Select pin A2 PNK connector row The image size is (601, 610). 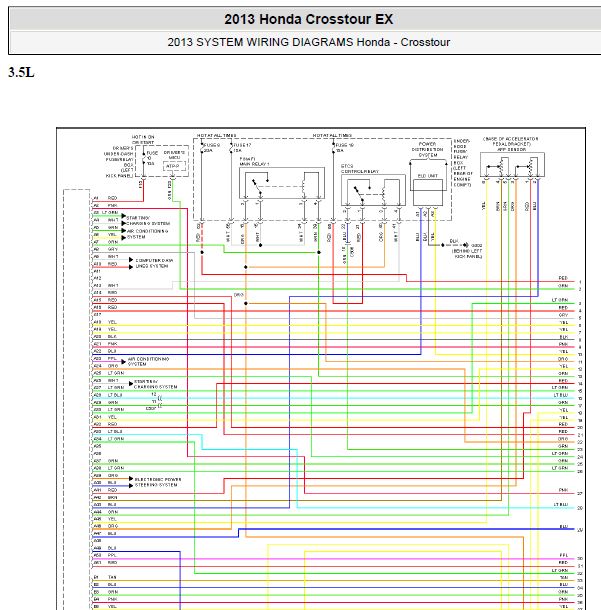coord(105,205)
